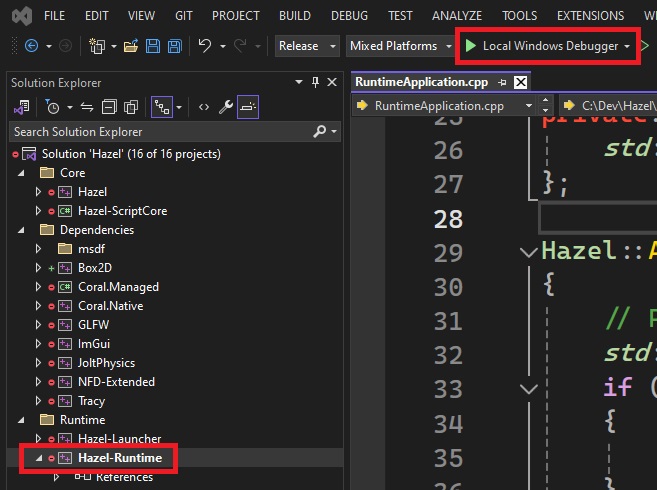Start Local Windows Debugger
This screenshot has height=490, width=657.
tap(542, 46)
